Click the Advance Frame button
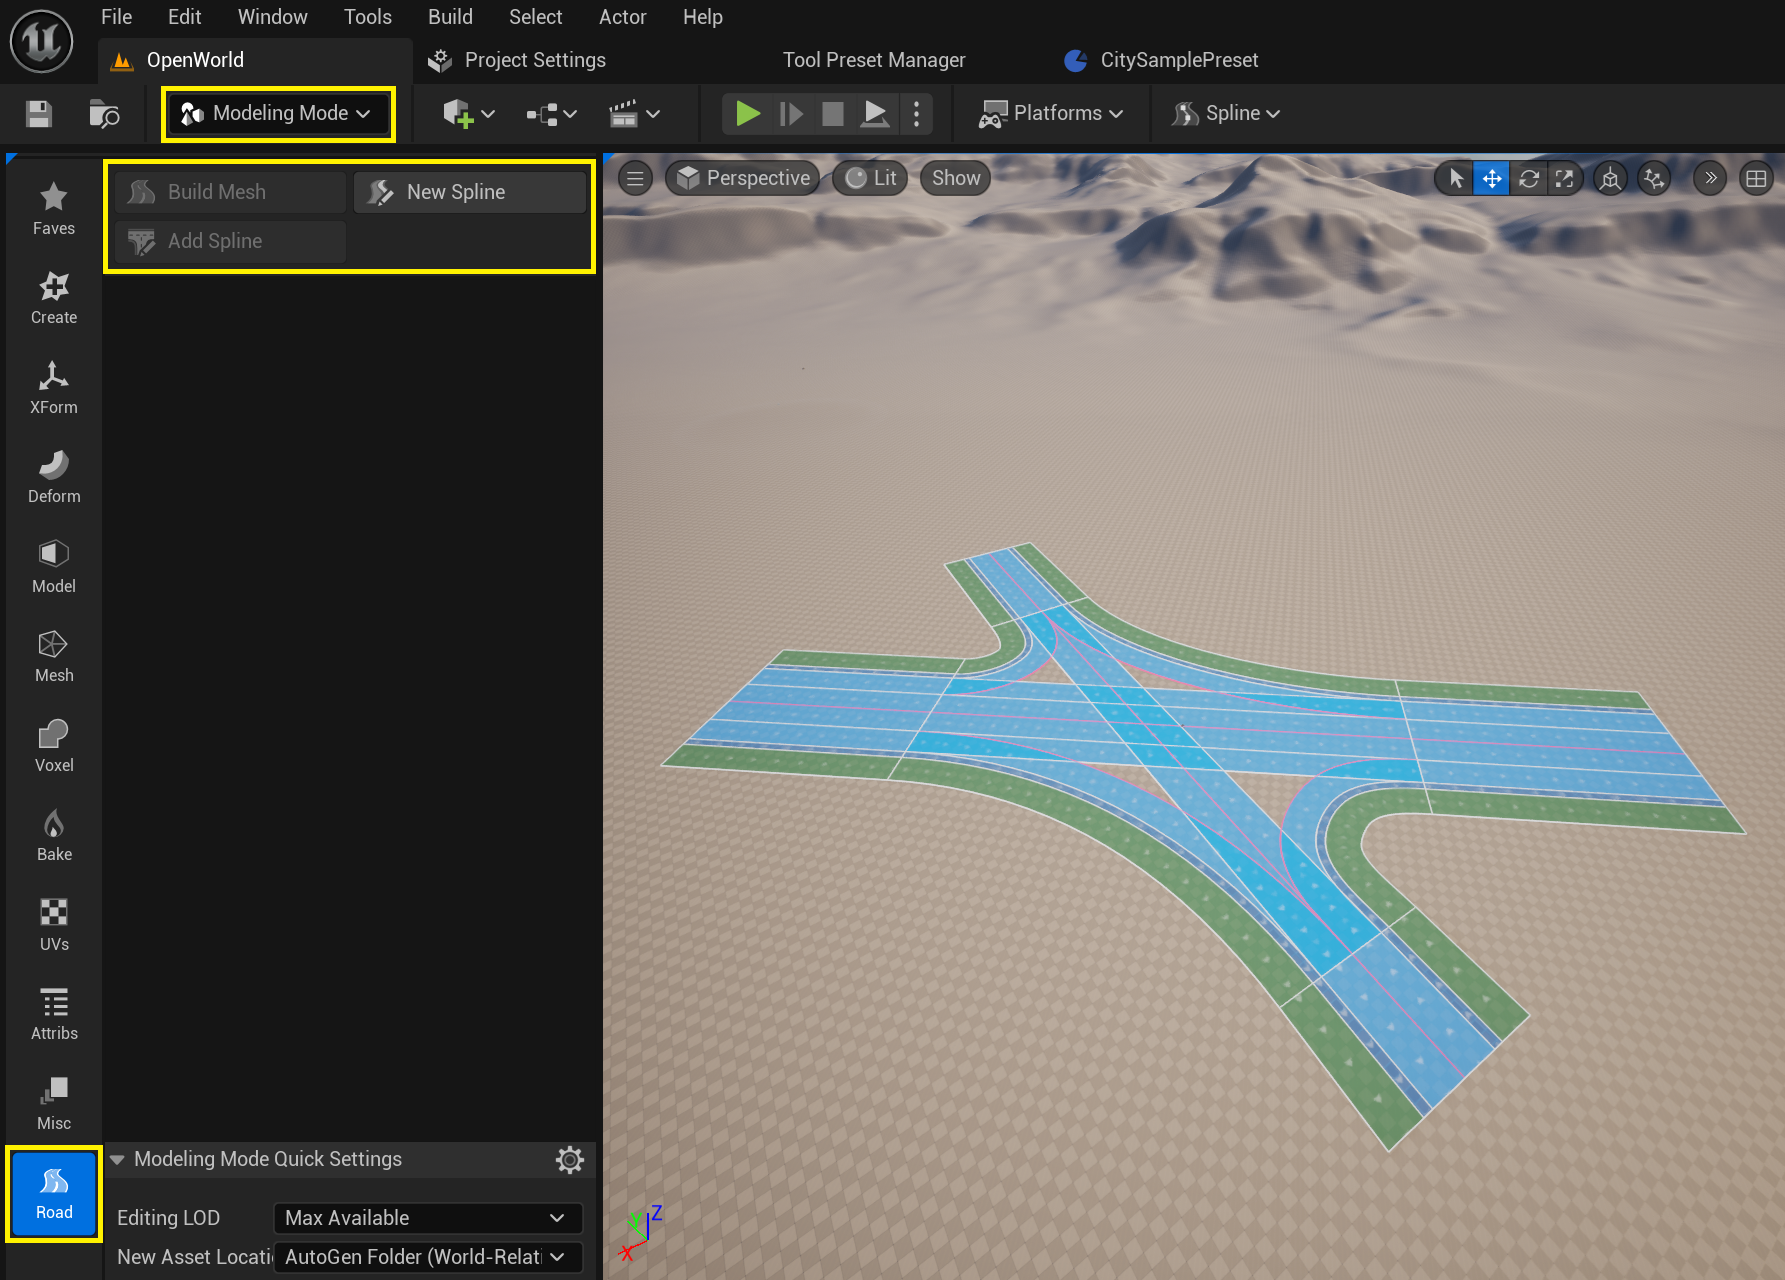The image size is (1785, 1280). [x=791, y=113]
